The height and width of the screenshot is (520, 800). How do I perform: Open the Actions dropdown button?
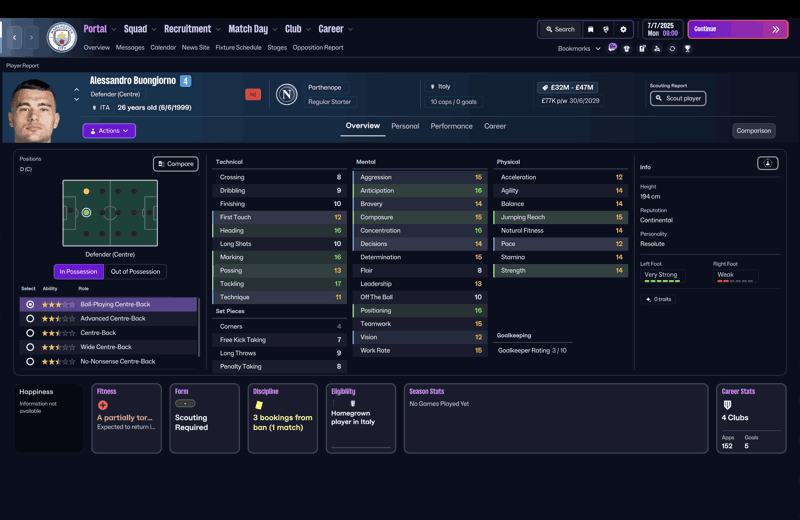click(109, 131)
